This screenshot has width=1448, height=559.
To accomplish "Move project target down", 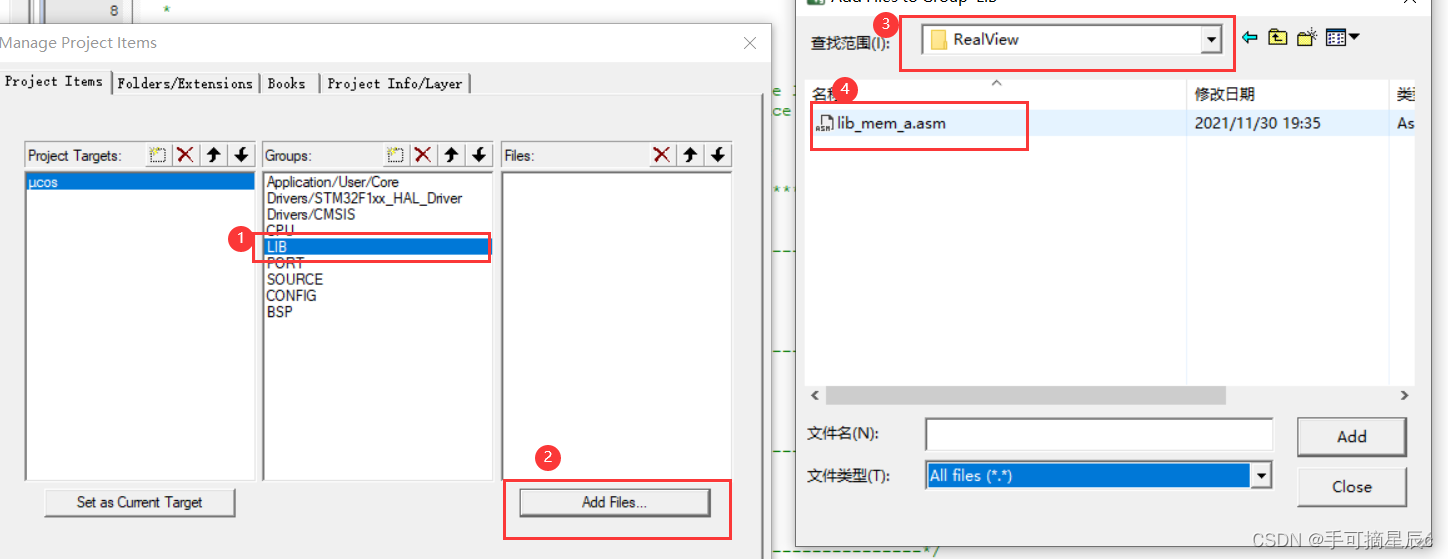I will [241, 155].
